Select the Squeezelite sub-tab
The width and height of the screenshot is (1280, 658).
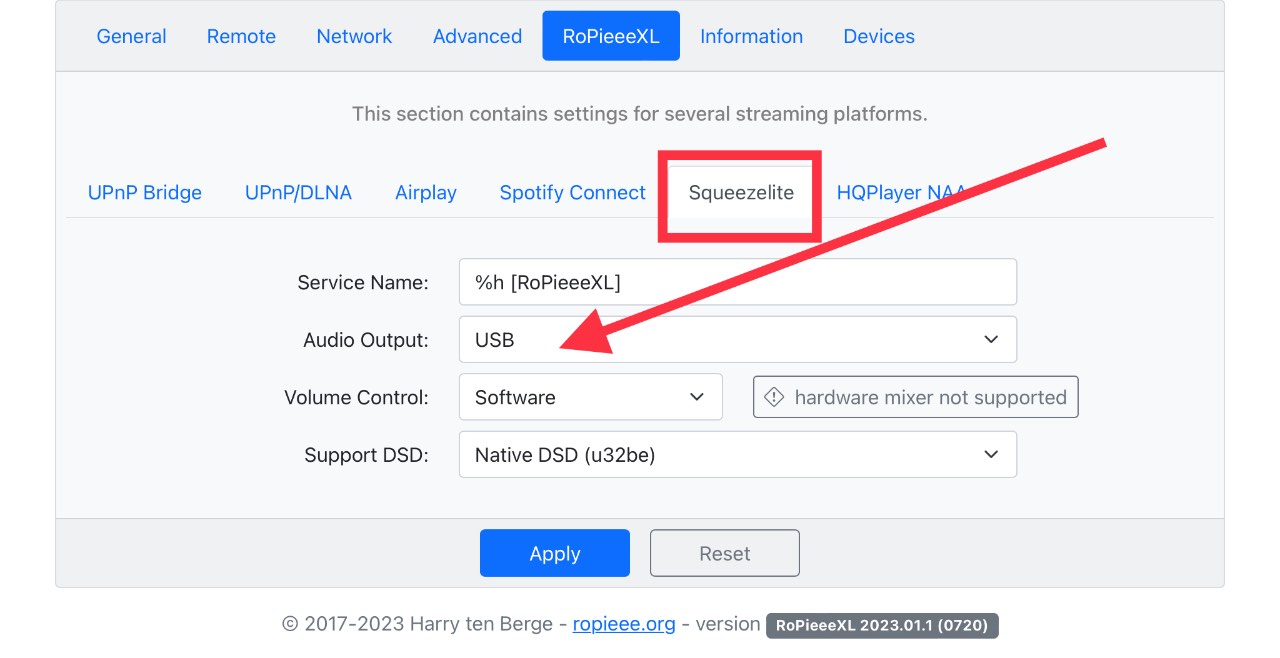click(x=741, y=193)
